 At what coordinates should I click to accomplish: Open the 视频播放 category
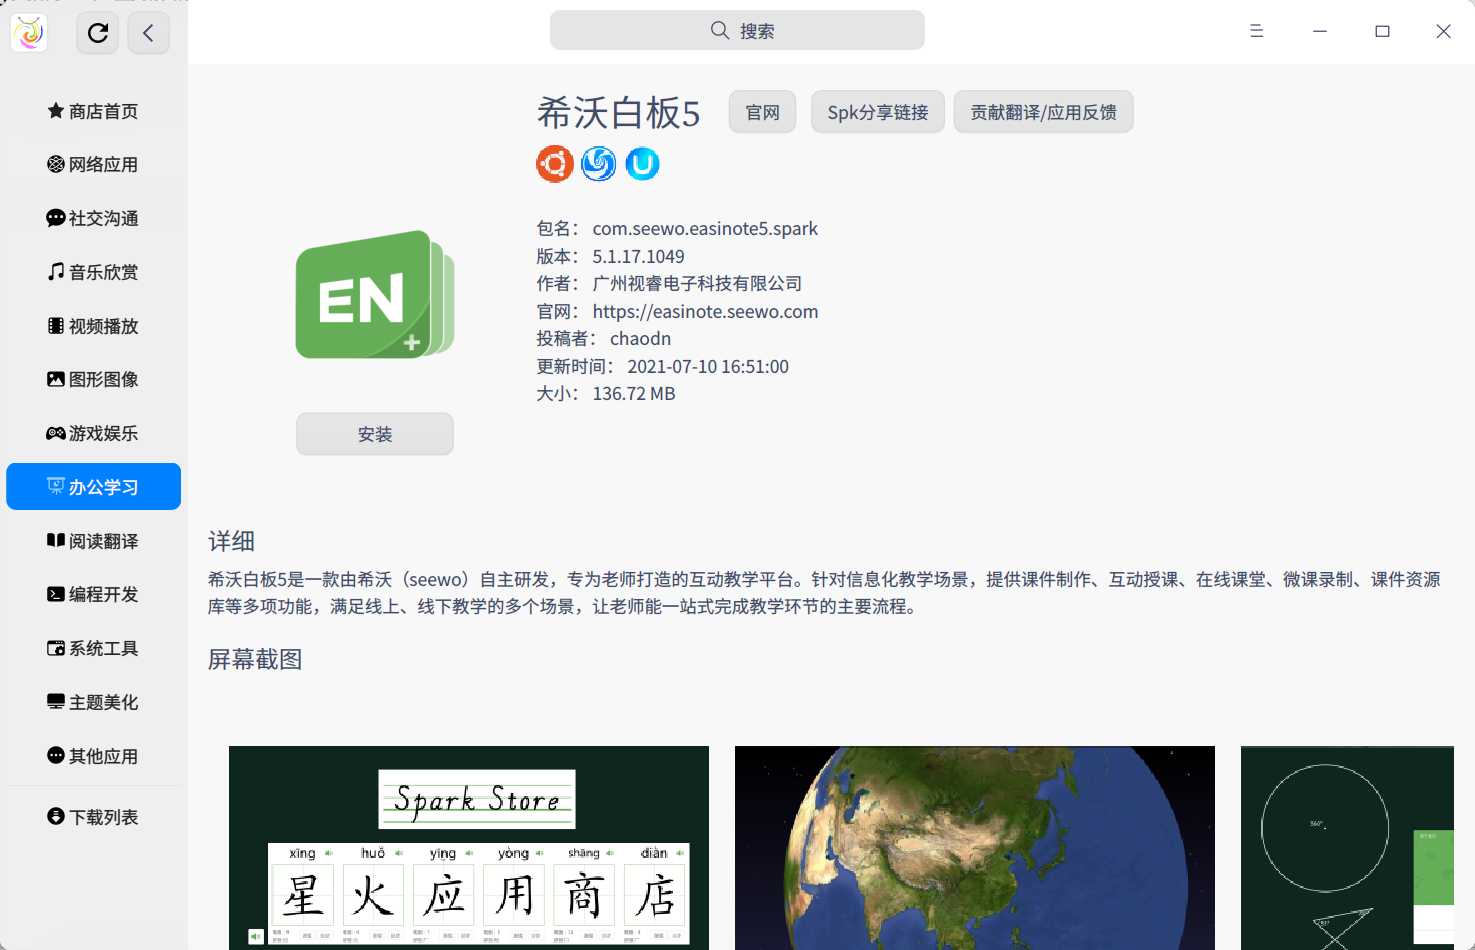pos(94,326)
